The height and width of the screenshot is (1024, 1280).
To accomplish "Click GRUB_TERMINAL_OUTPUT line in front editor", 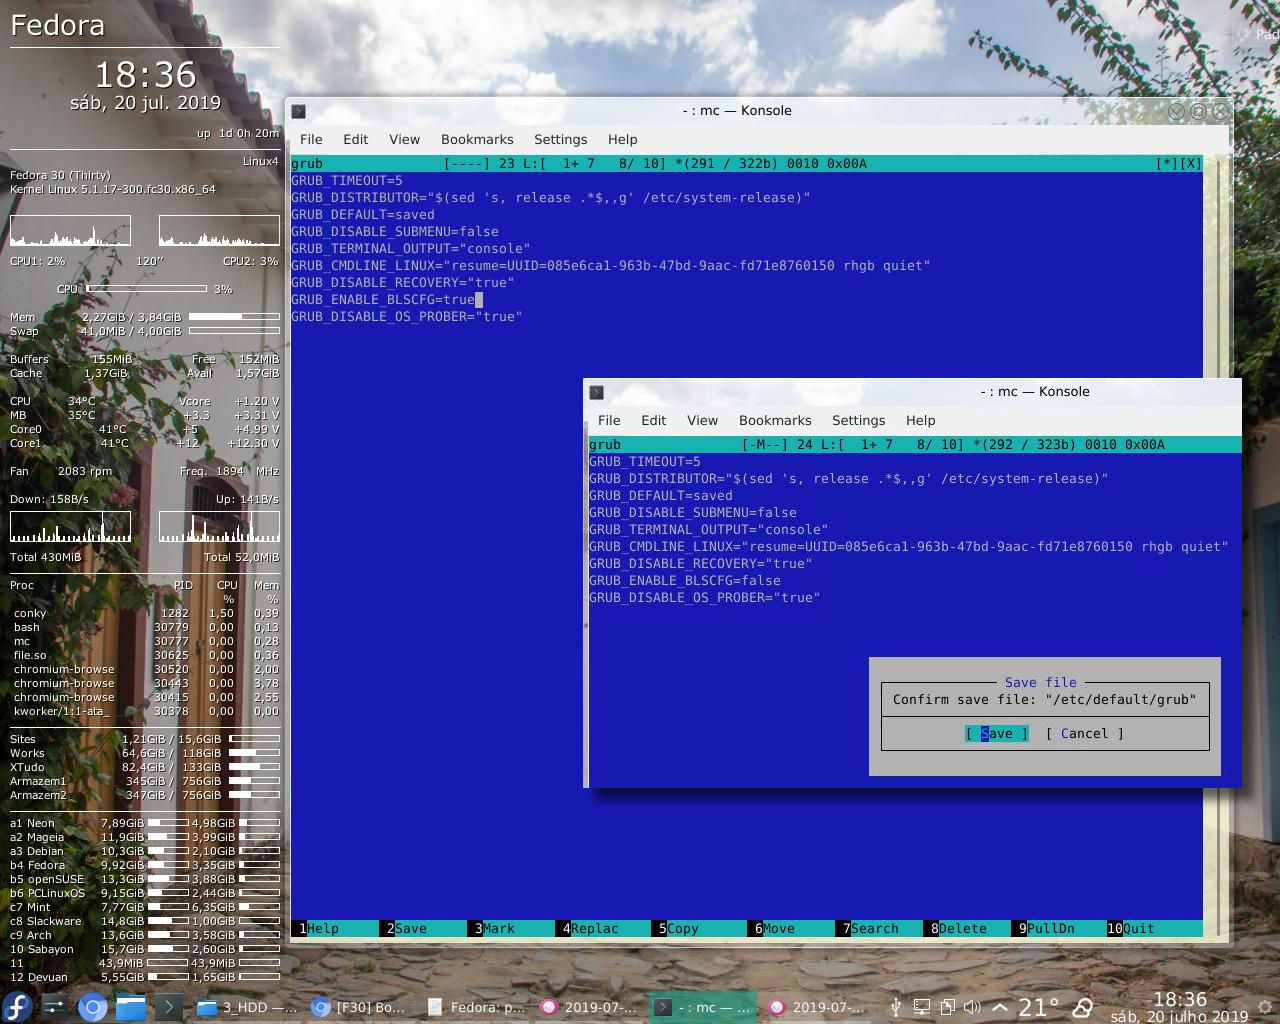I will tap(709, 529).
